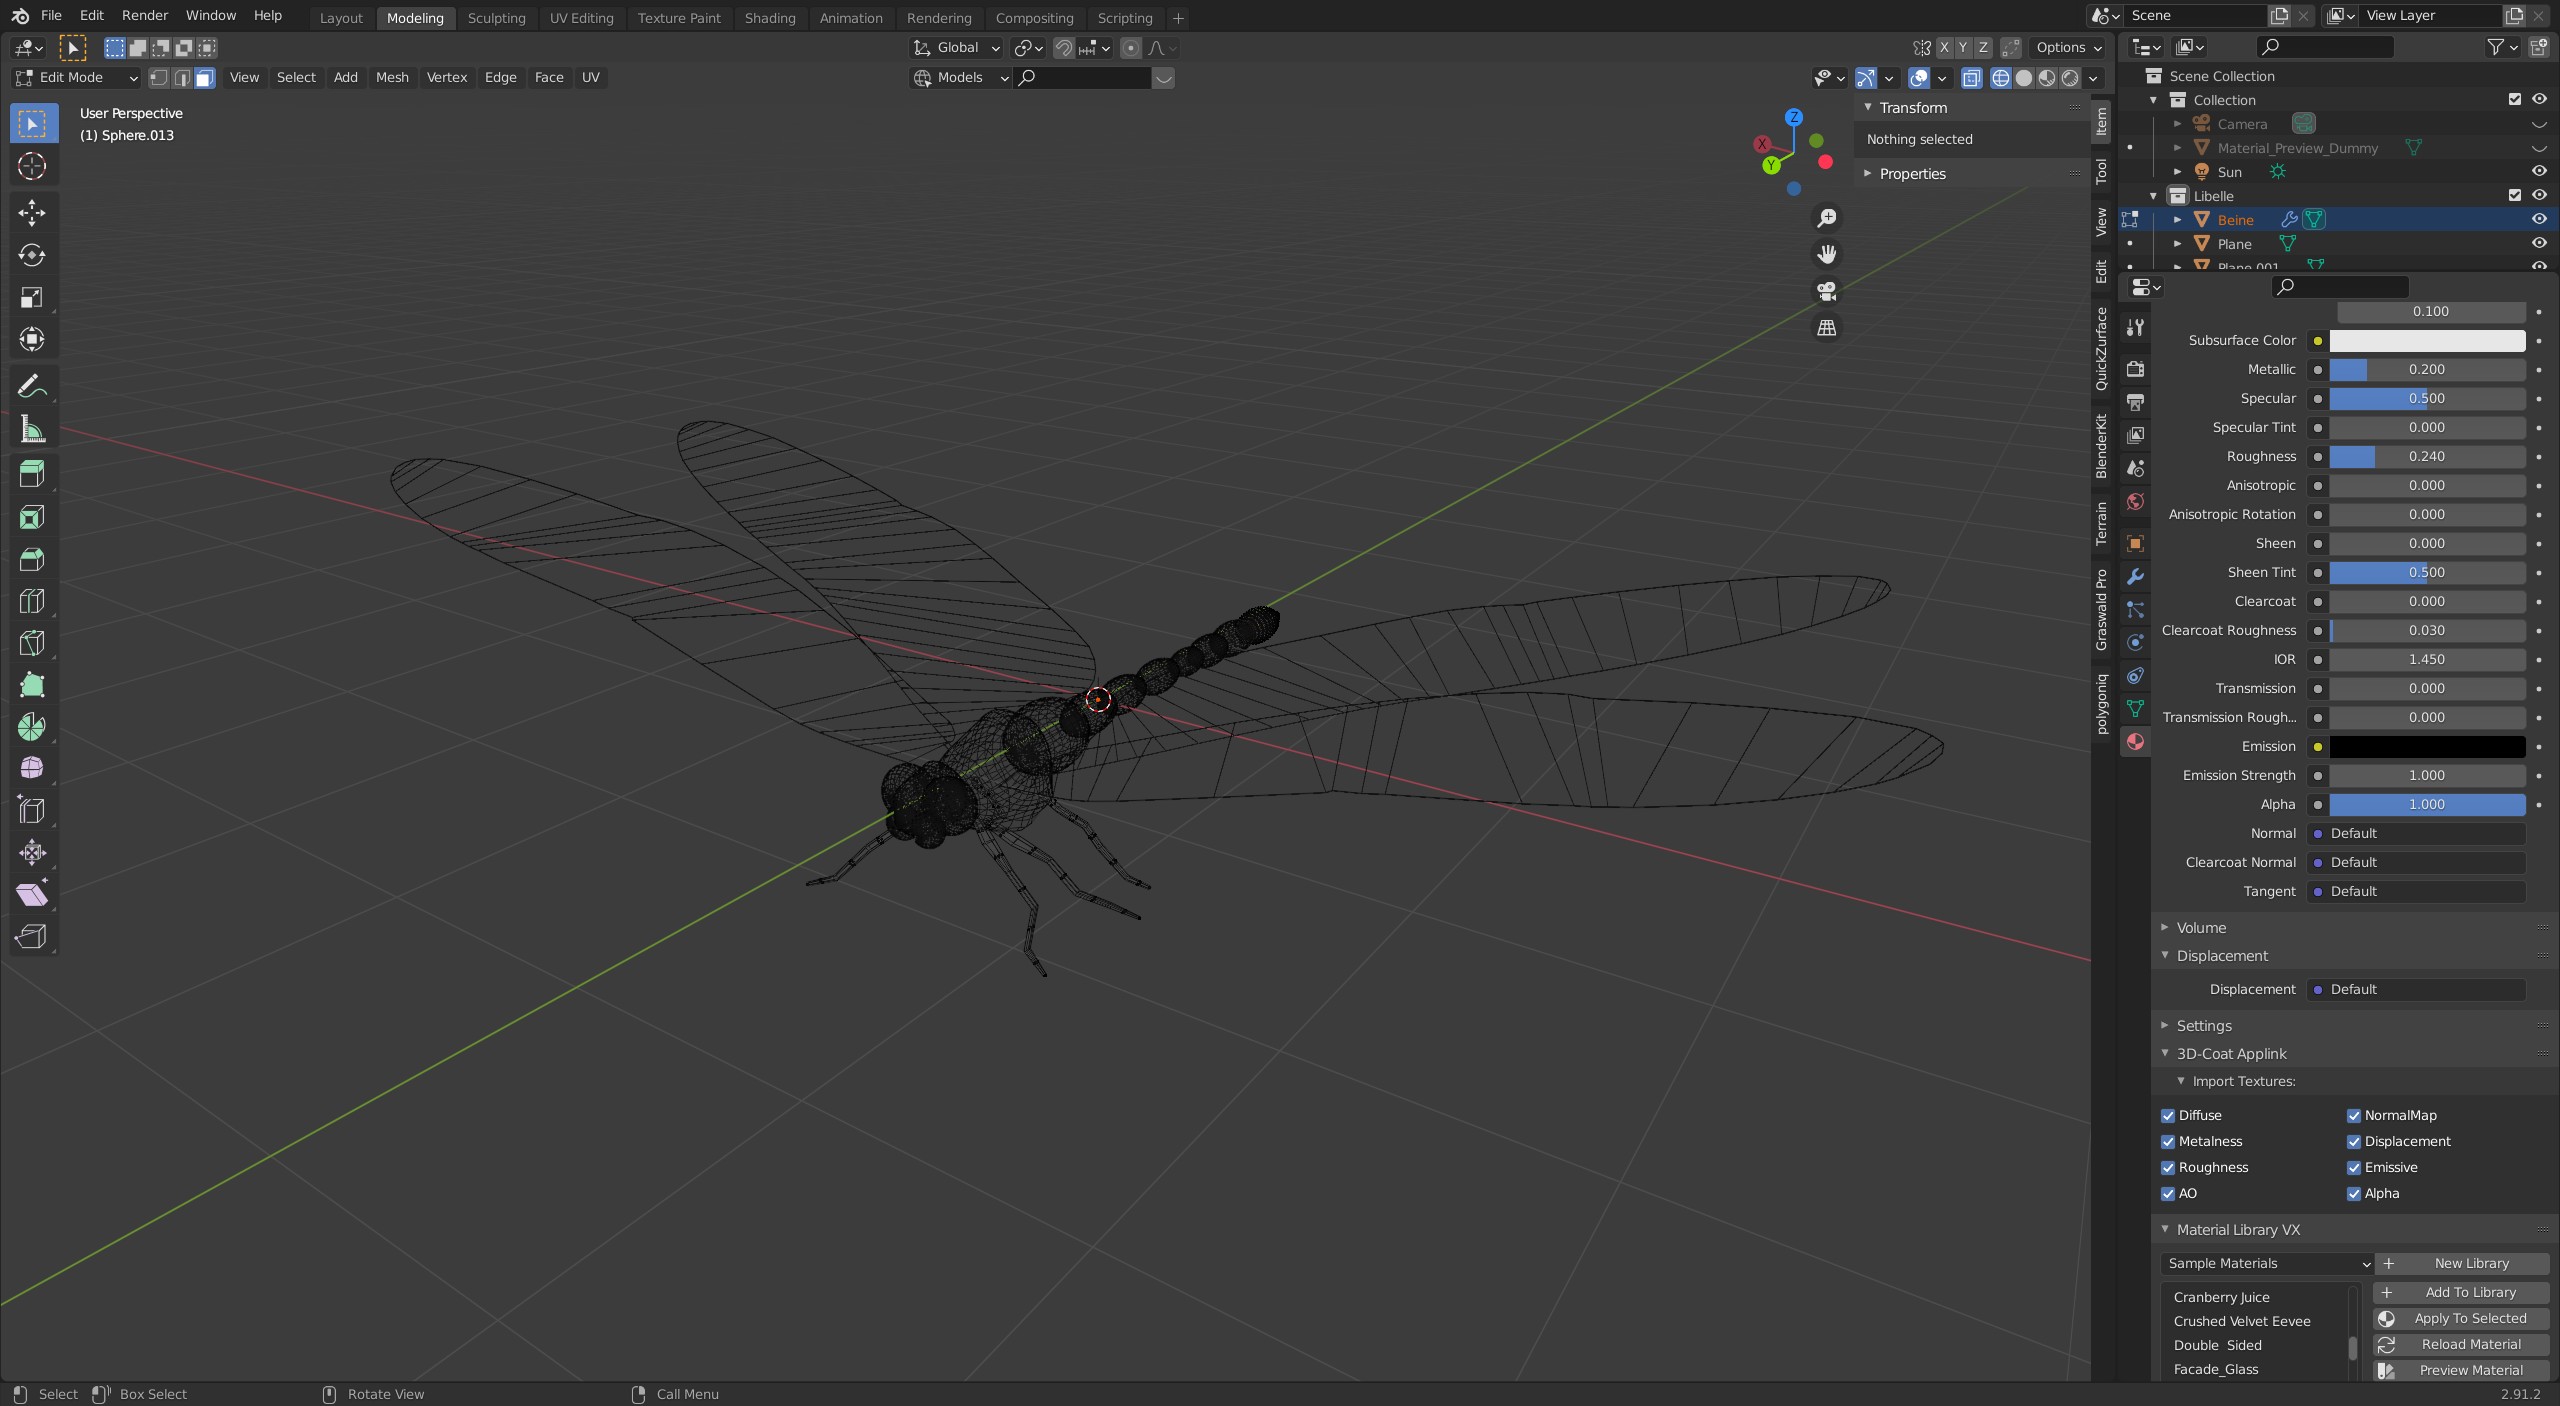2560x1406 pixels.
Task: Click the Apply To Selected button
Action: tap(2461, 1318)
